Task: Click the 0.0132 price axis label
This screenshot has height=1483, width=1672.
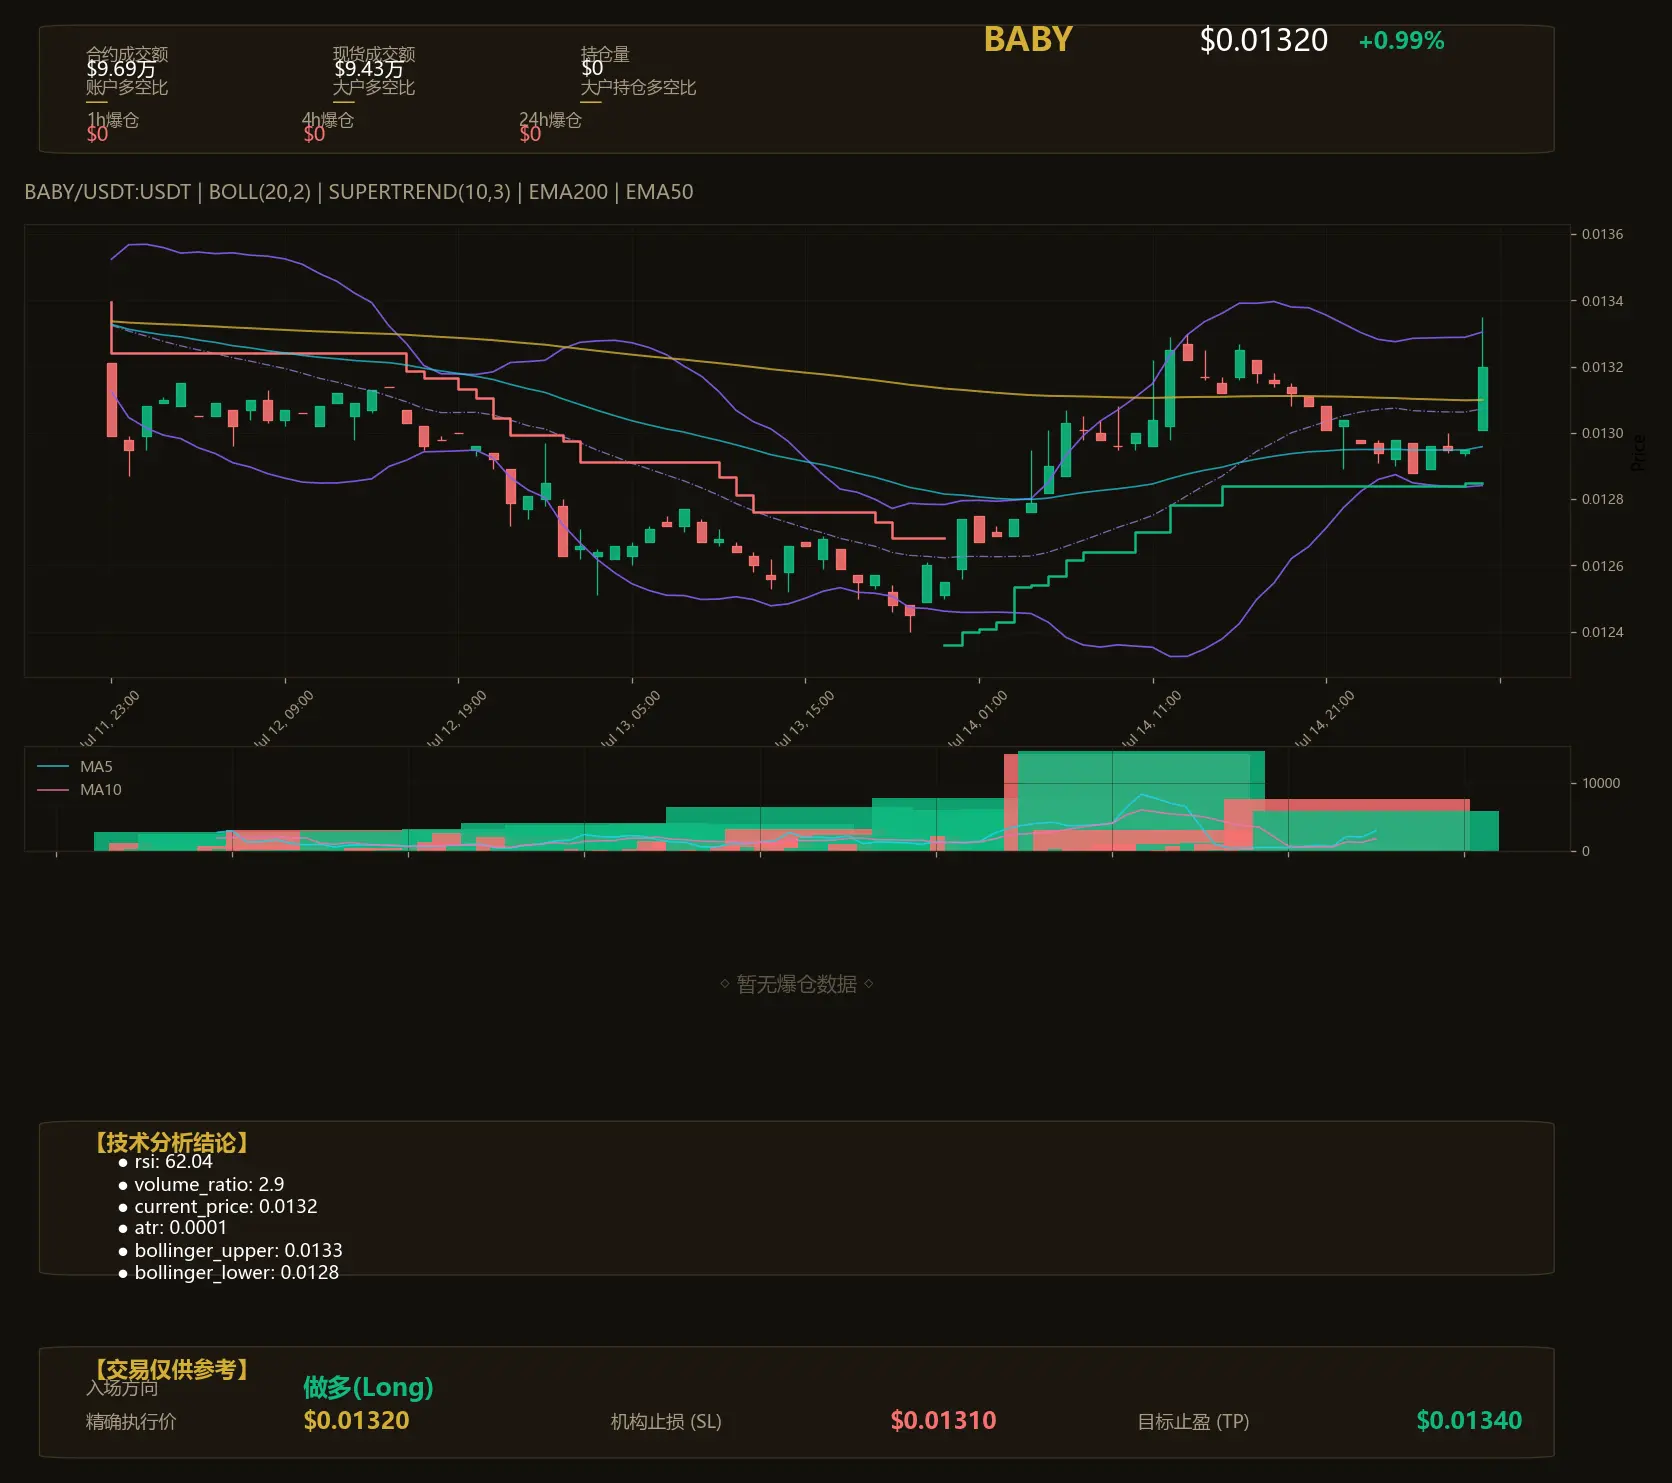Action: [1602, 367]
